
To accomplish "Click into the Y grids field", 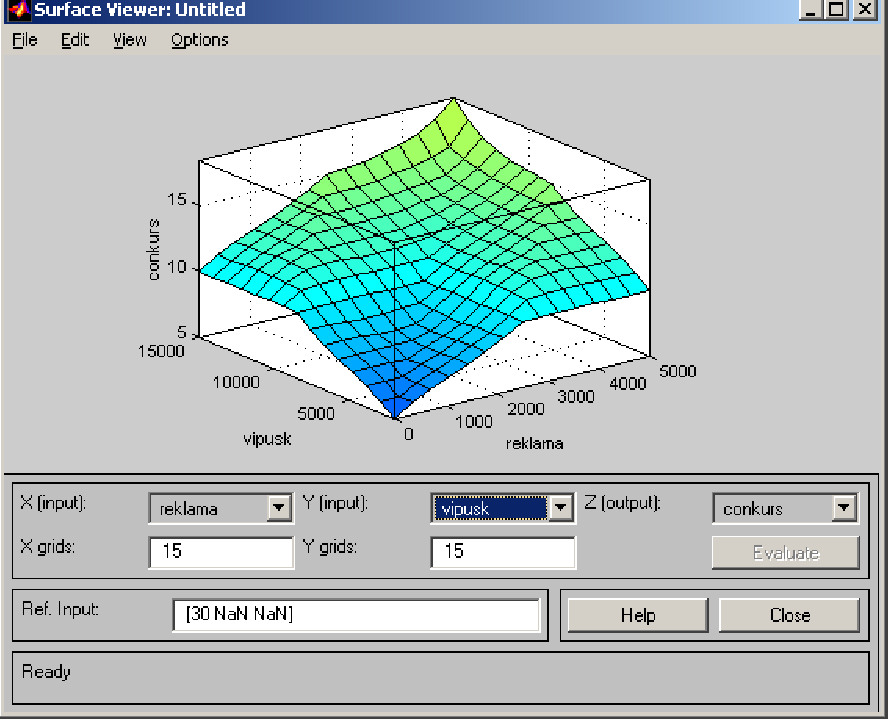I will click(503, 552).
